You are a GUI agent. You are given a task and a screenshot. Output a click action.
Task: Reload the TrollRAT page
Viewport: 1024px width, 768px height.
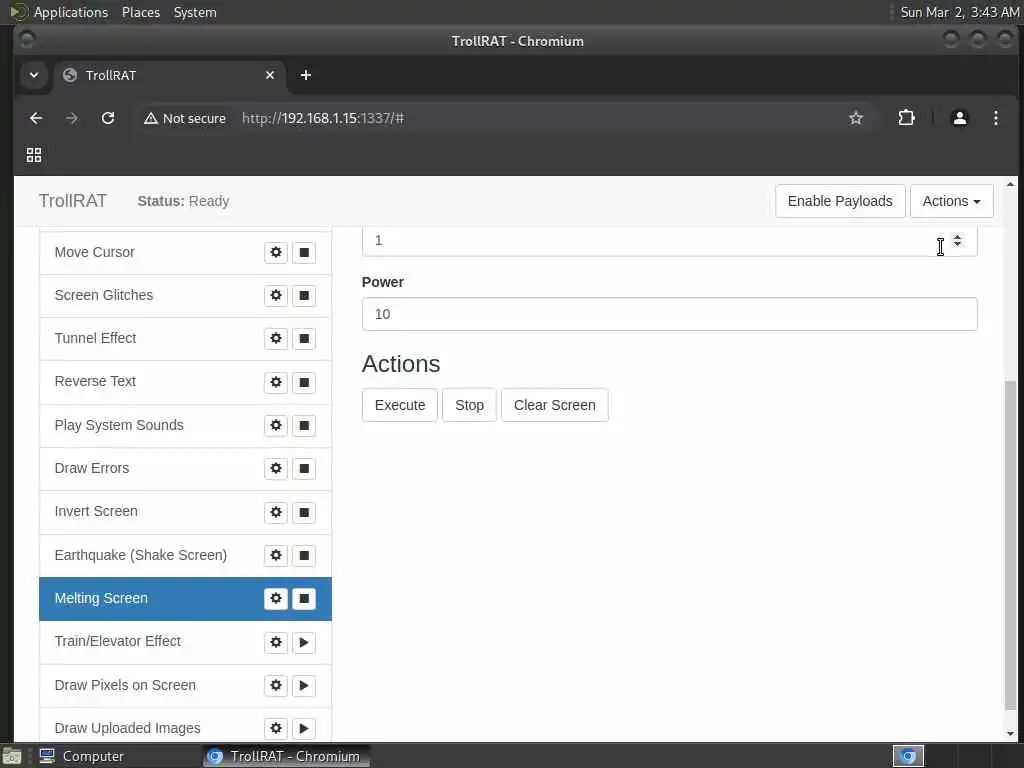[108, 118]
